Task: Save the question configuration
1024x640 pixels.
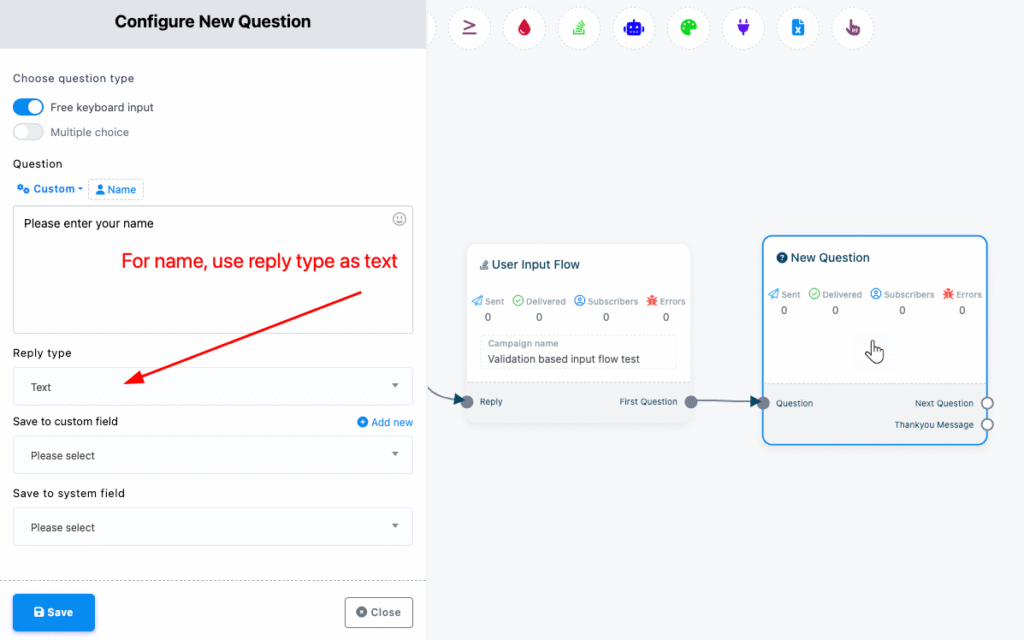Action: click(54, 613)
